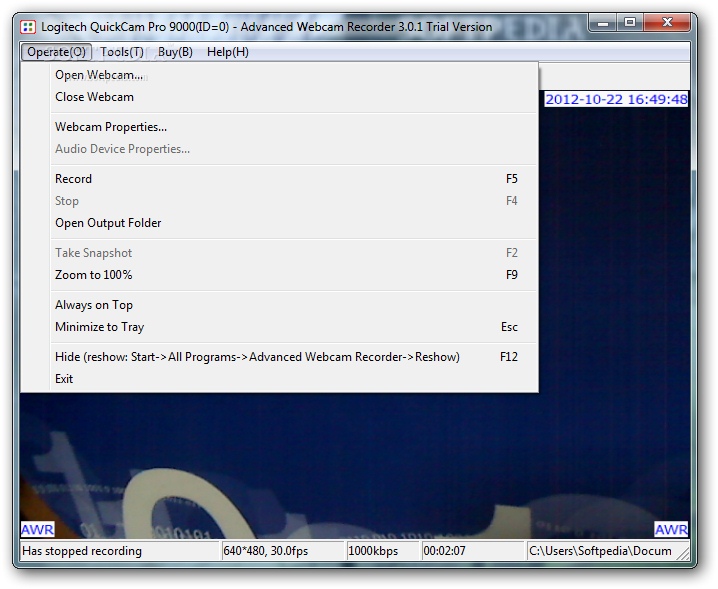Open the Operate(O) menu

click(56, 52)
